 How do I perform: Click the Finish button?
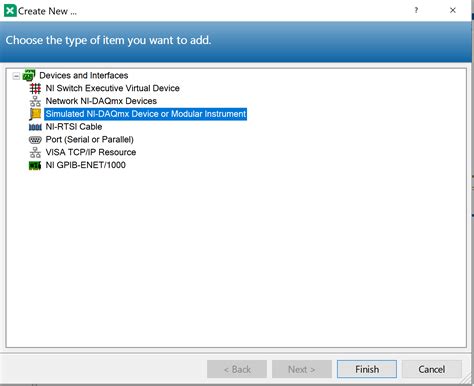367,369
